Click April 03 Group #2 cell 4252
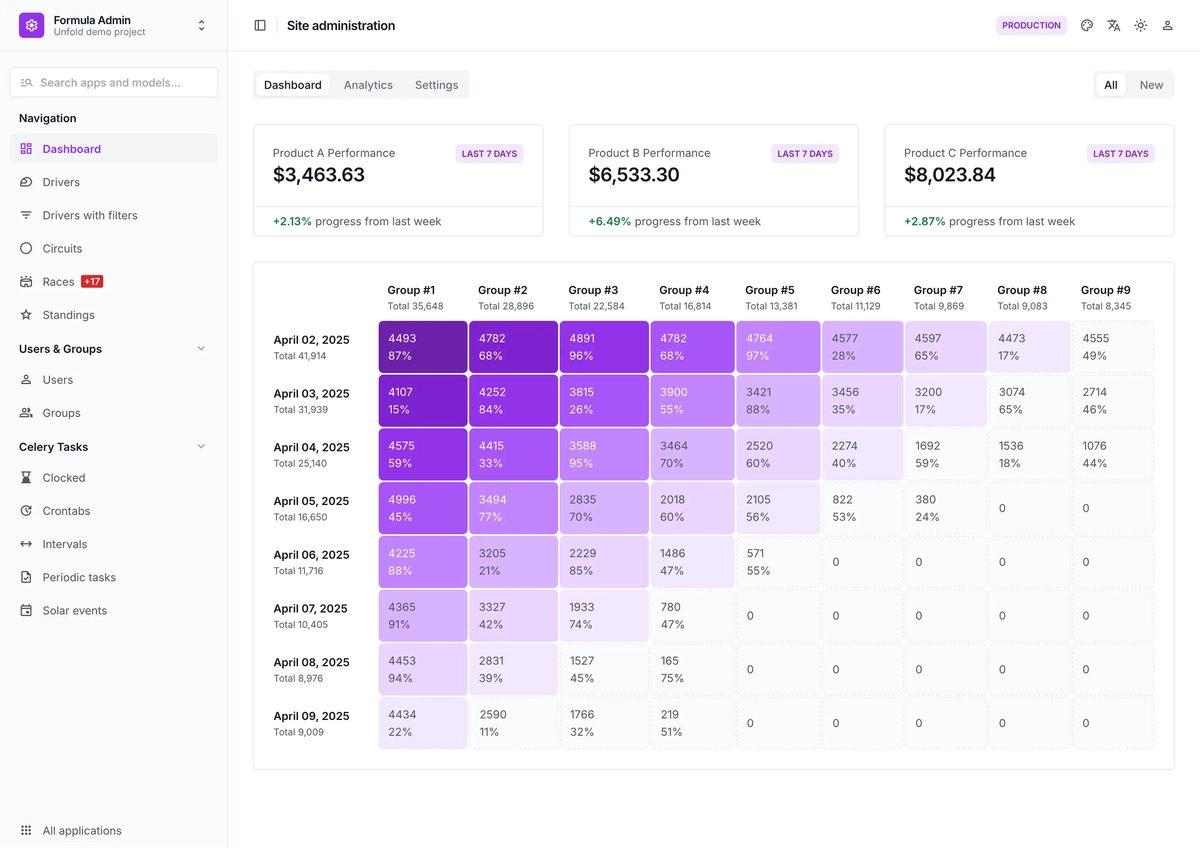Screen dimensions: 1200x848 tap(513, 401)
